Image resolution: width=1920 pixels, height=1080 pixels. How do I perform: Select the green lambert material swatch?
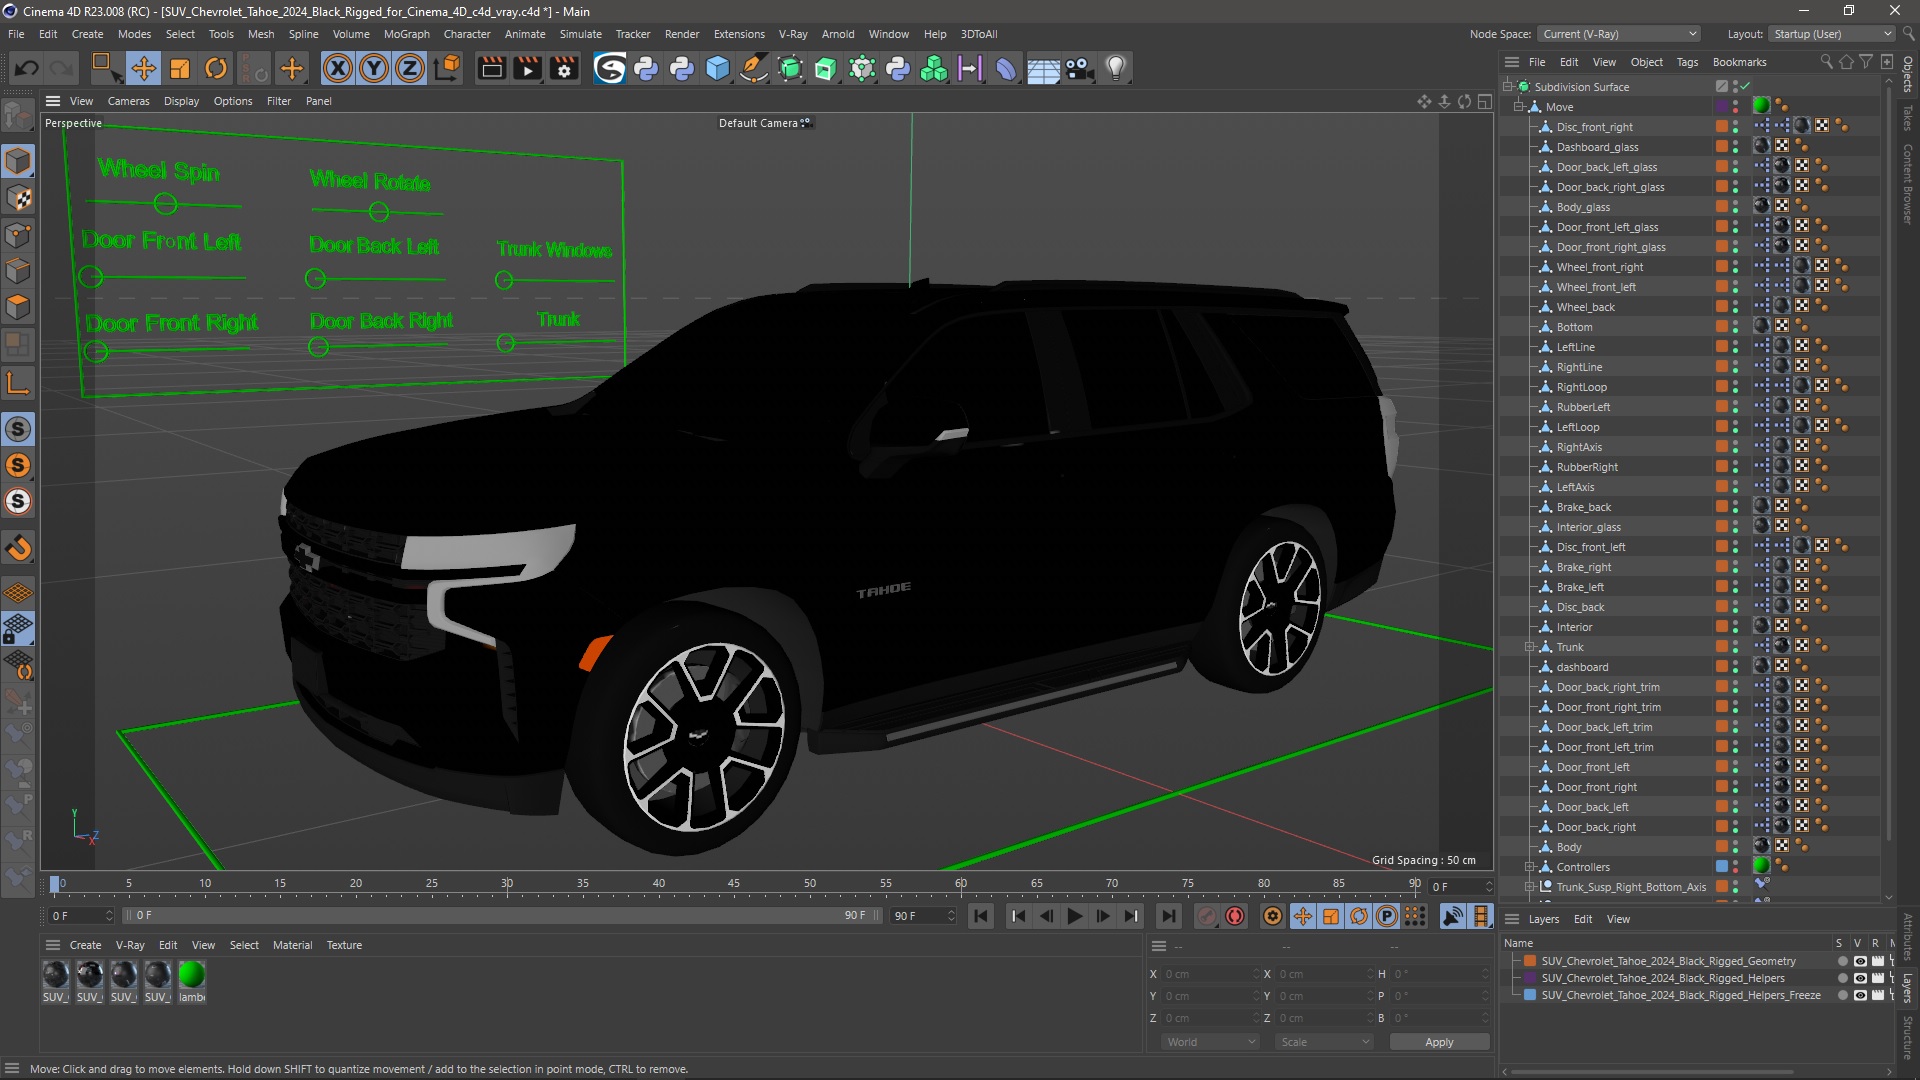(192, 974)
